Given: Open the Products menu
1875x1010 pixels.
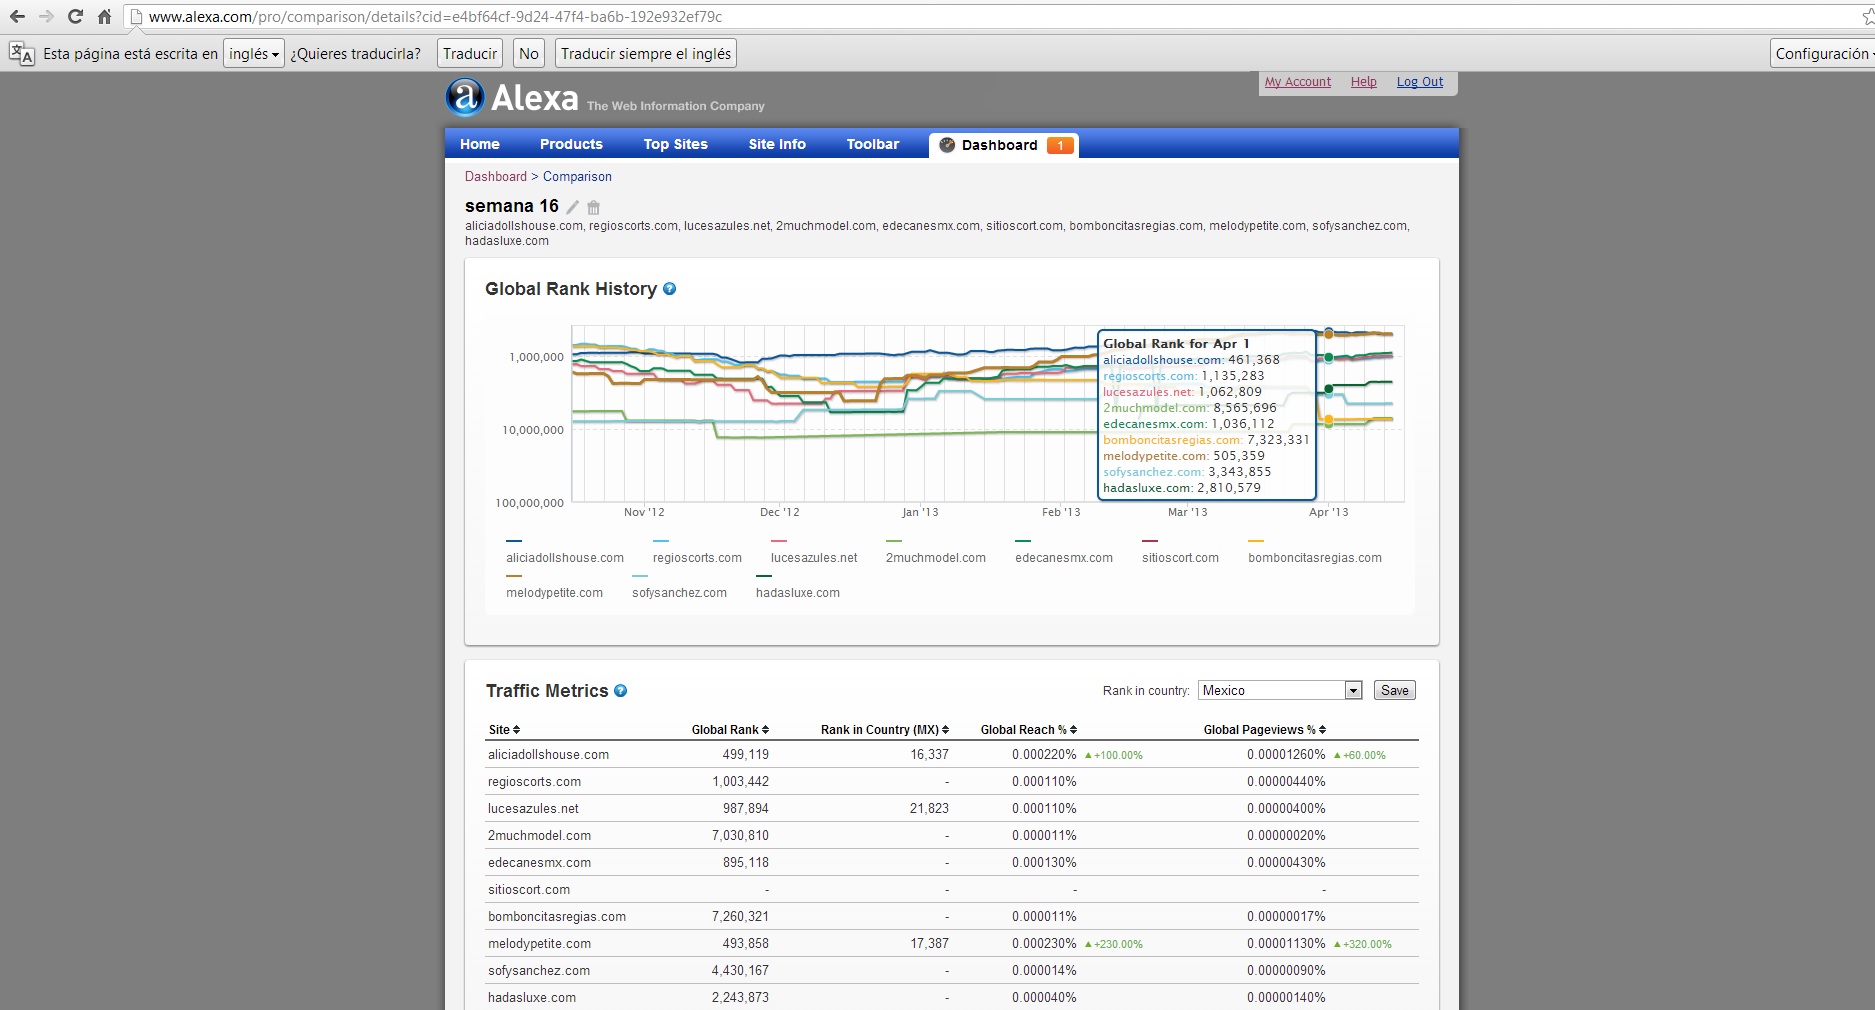Looking at the screenshot, I should pos(571,145).
